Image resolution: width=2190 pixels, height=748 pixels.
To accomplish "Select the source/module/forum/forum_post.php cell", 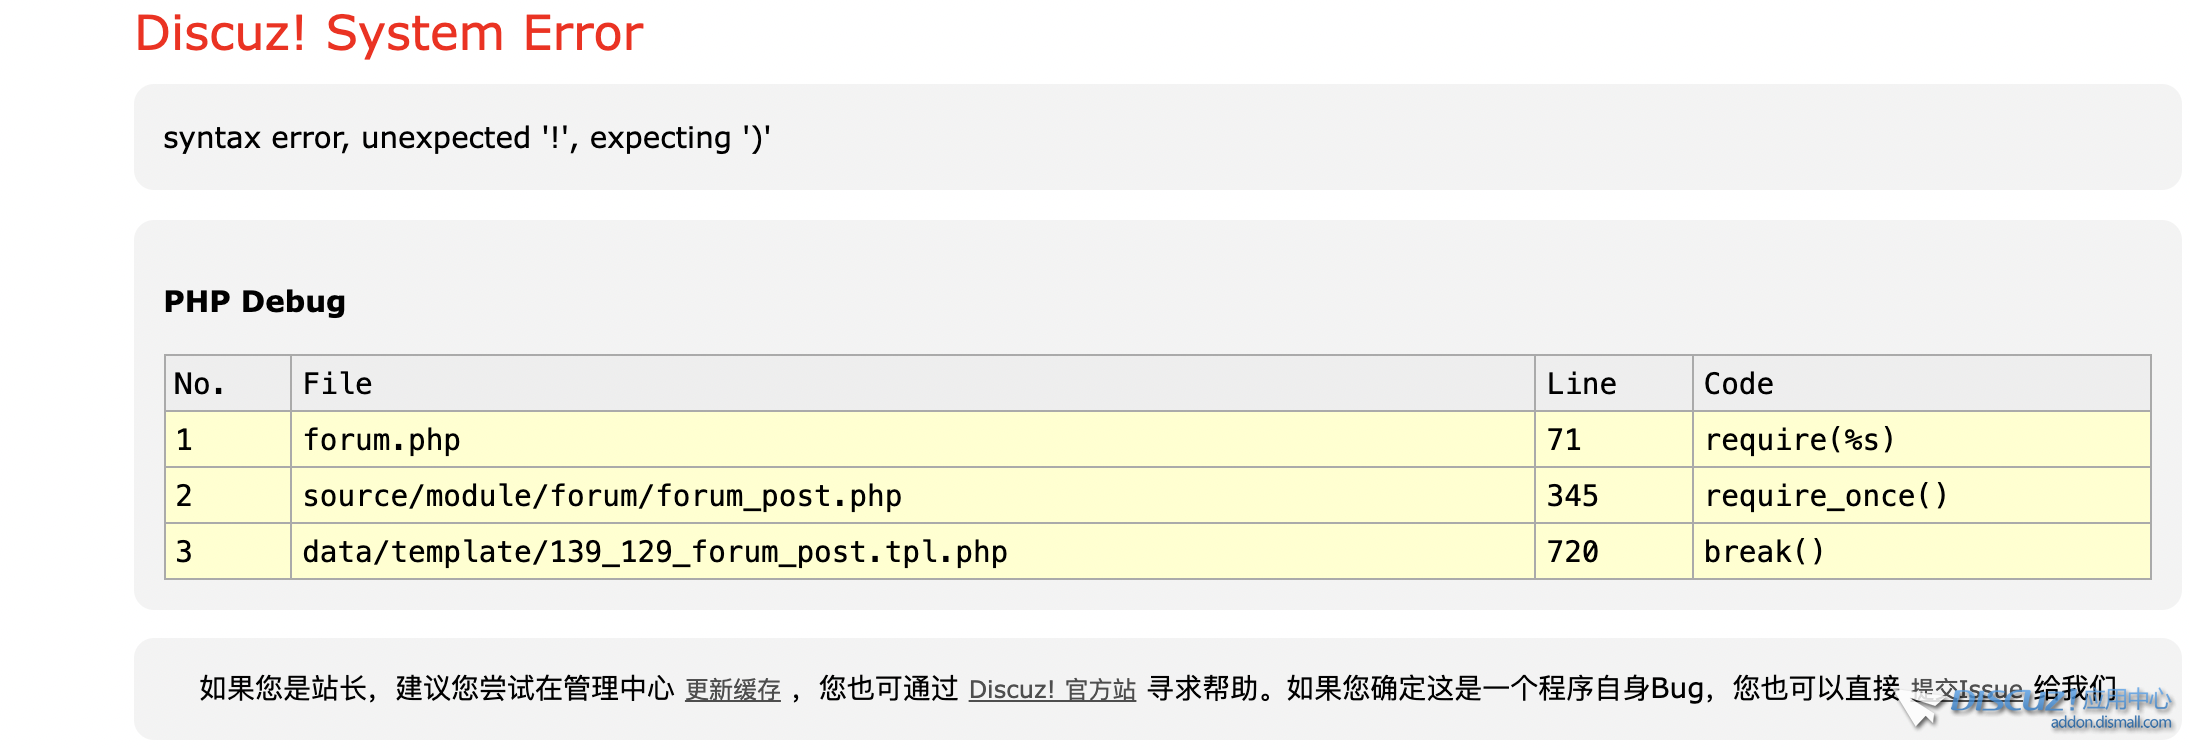I will click(x=602, y=496).
